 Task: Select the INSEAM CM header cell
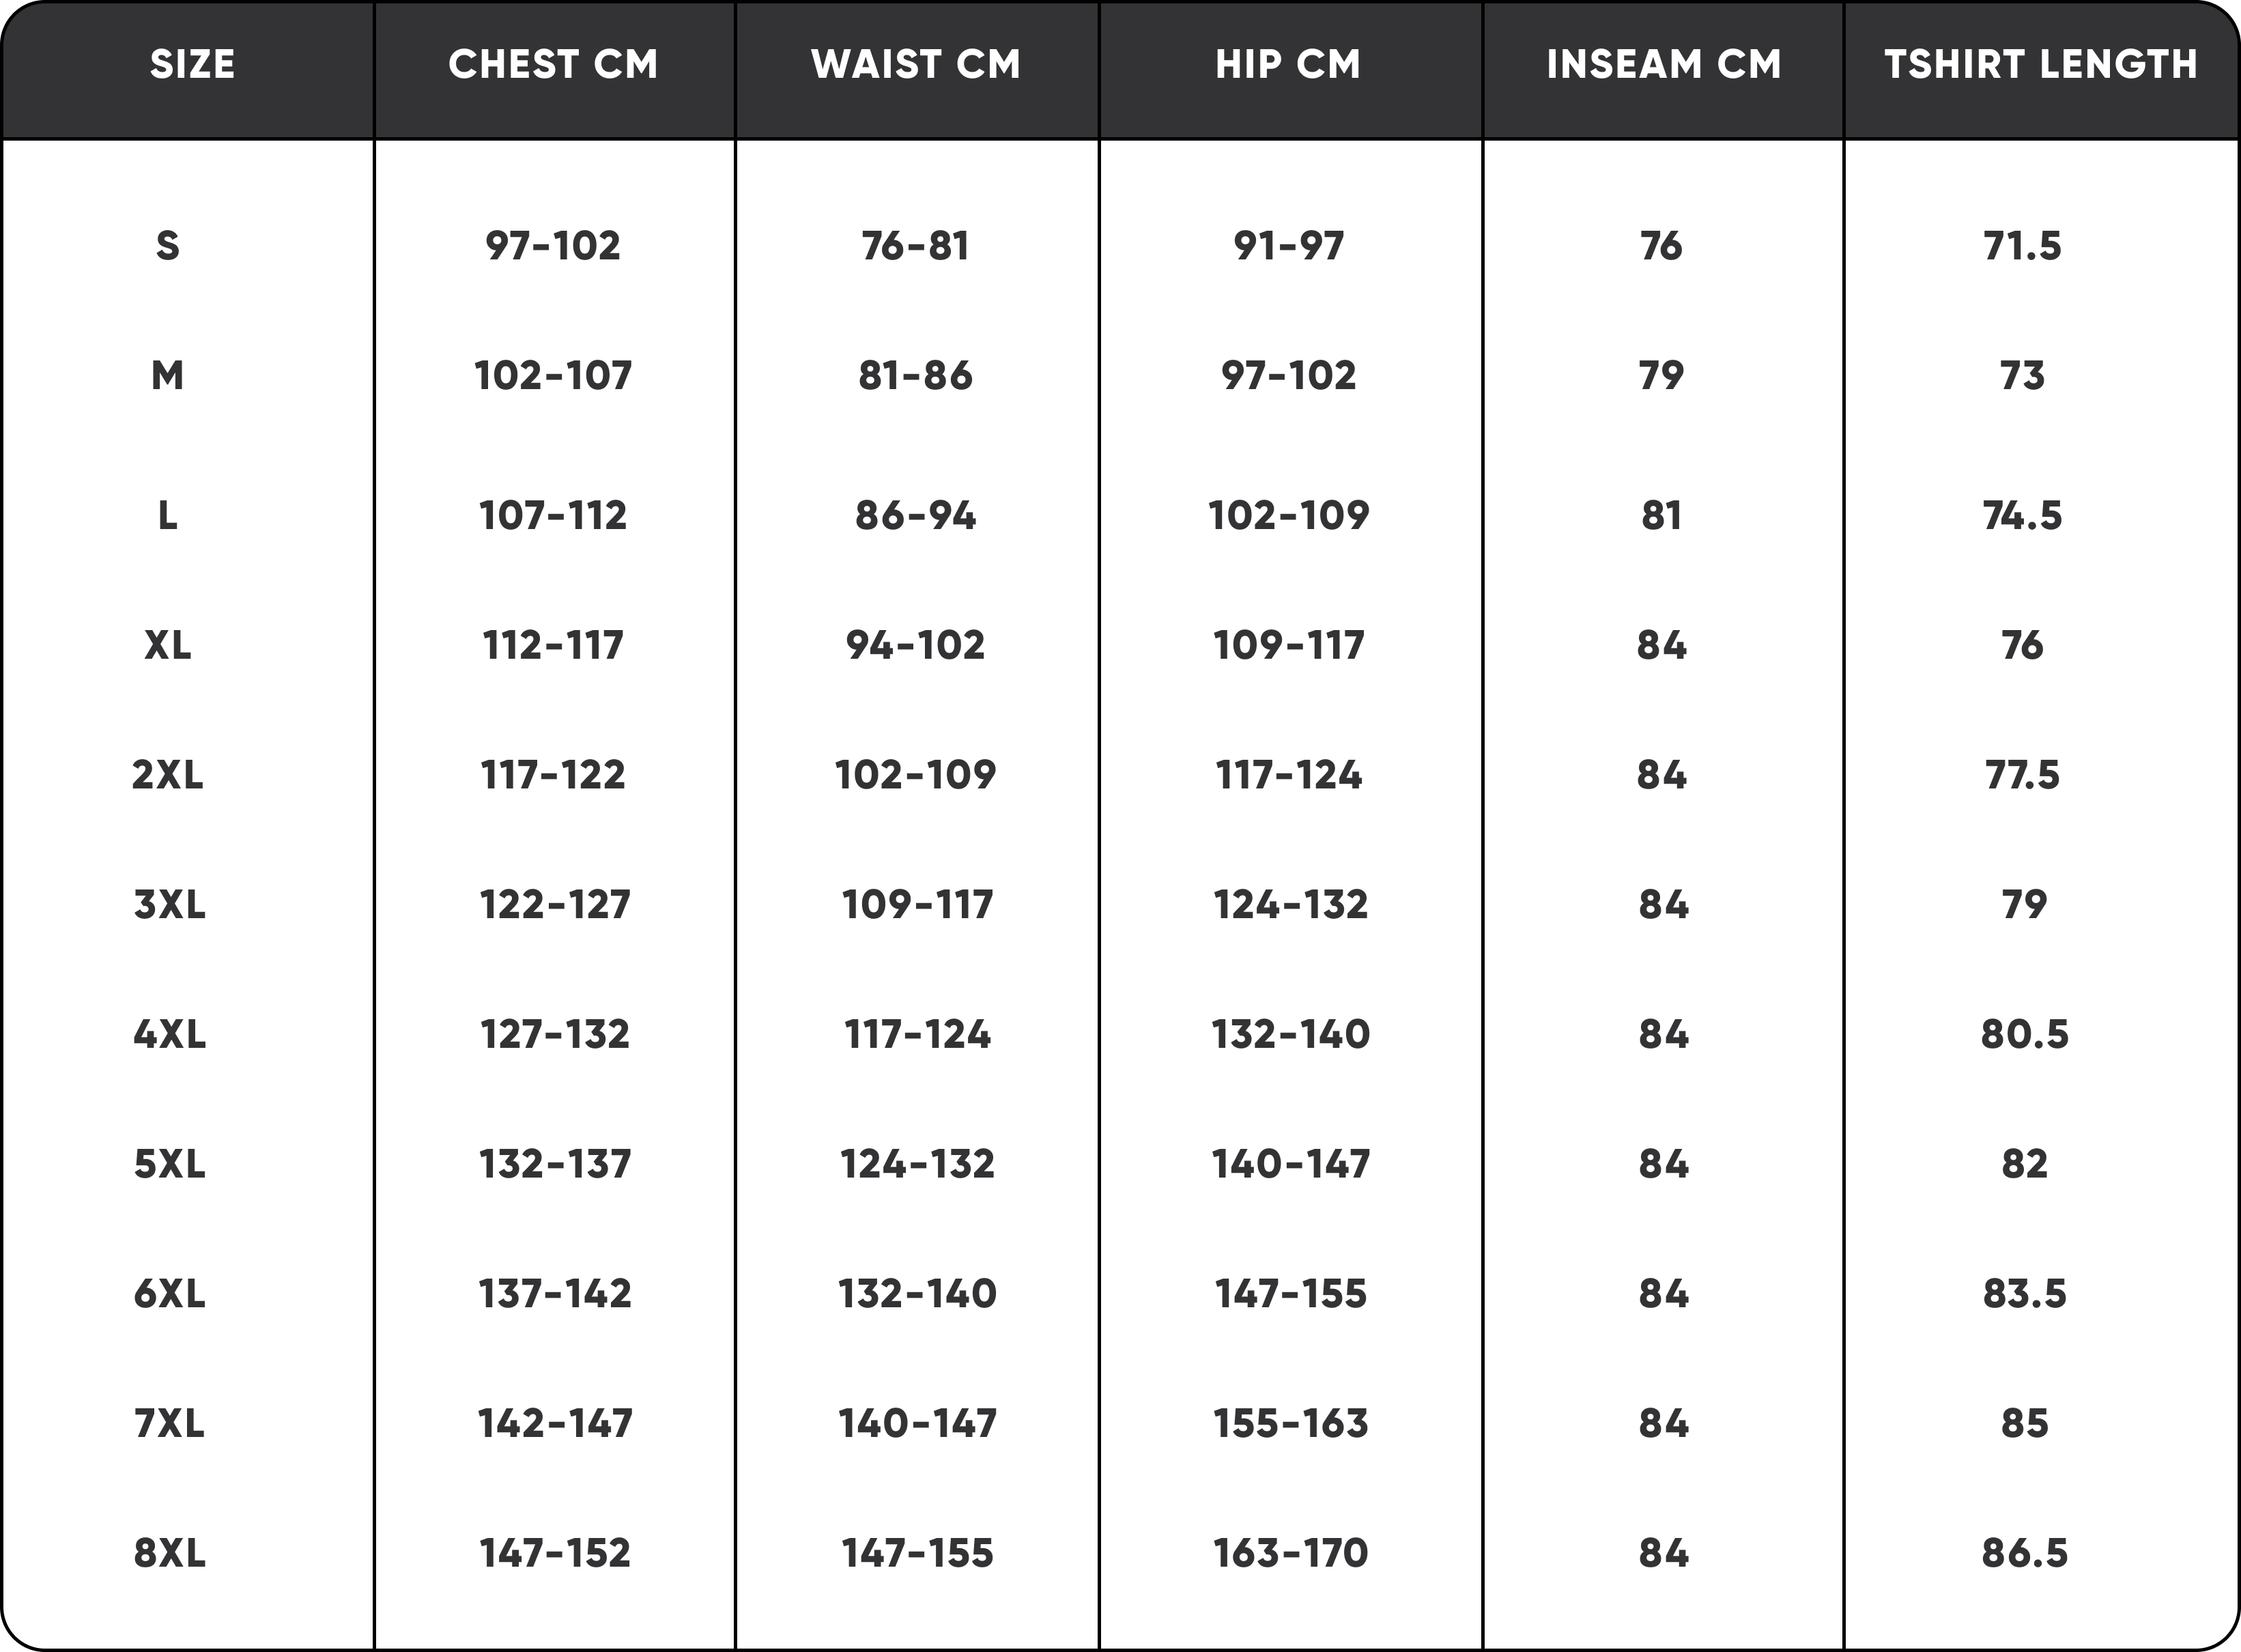[x=1664, y=65]
